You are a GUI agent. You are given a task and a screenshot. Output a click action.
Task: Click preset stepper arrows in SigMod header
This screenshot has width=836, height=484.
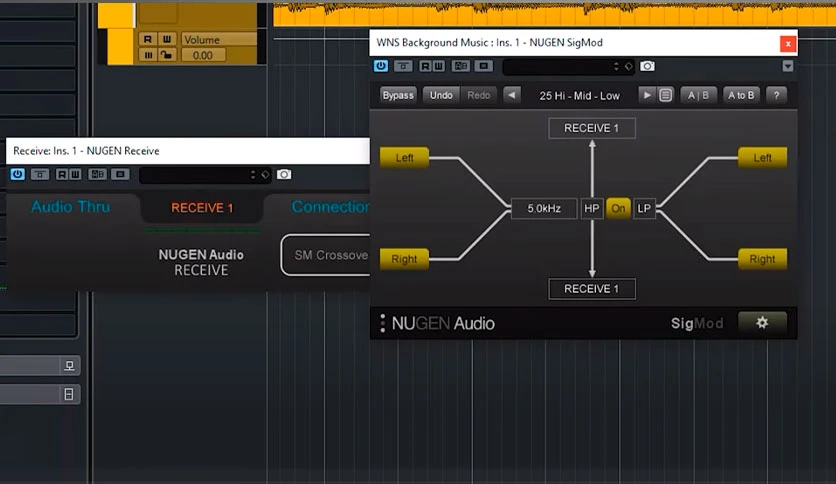[616, 67]
